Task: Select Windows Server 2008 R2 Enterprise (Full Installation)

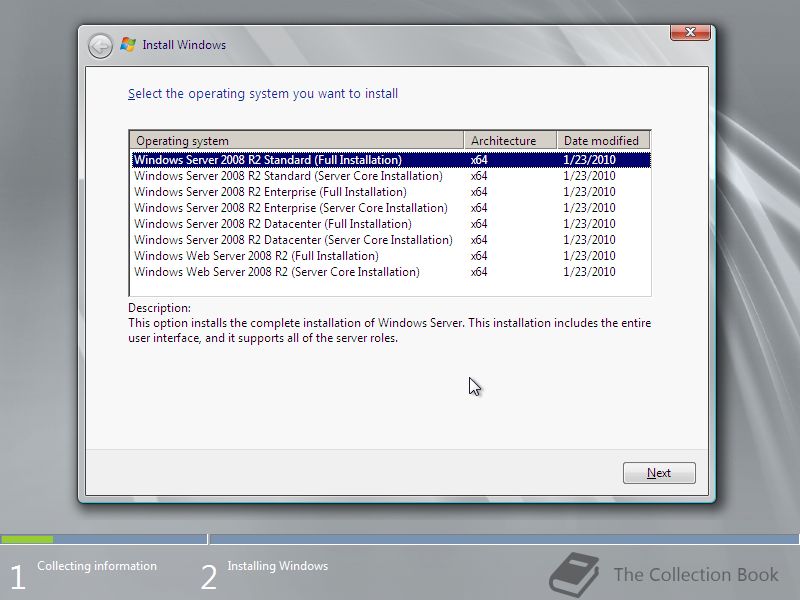Action: point(391,192)
